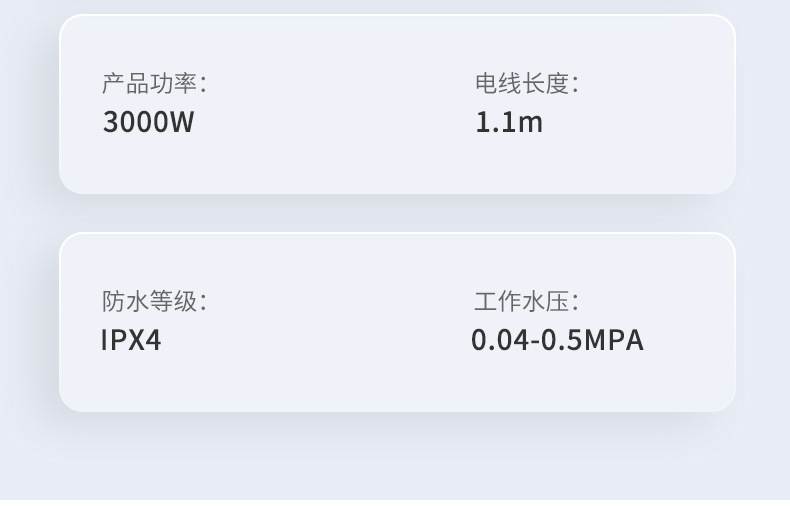Select the 0.04-0.5MPA pressure value
The height and width of the screenshot is (506, 790).
click(x=557, y=340)
